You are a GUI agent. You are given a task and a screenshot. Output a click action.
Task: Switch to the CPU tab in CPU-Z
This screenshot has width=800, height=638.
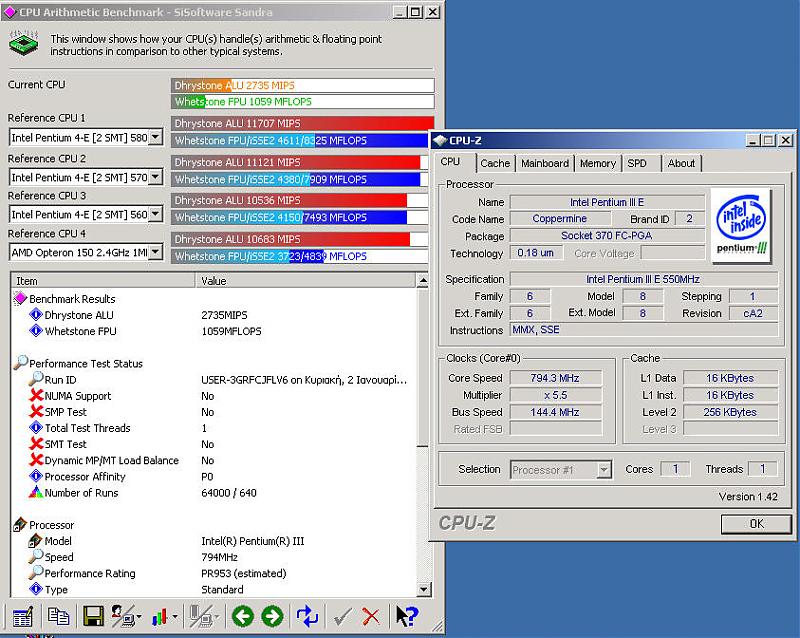point(450,162)
